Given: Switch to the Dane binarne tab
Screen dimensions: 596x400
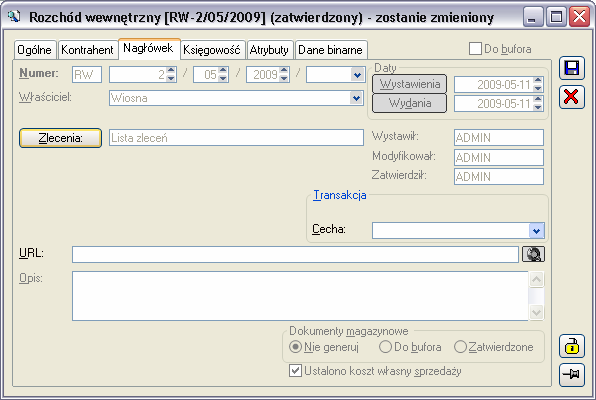Looking at the screenshot, I should tap(330, 50).
